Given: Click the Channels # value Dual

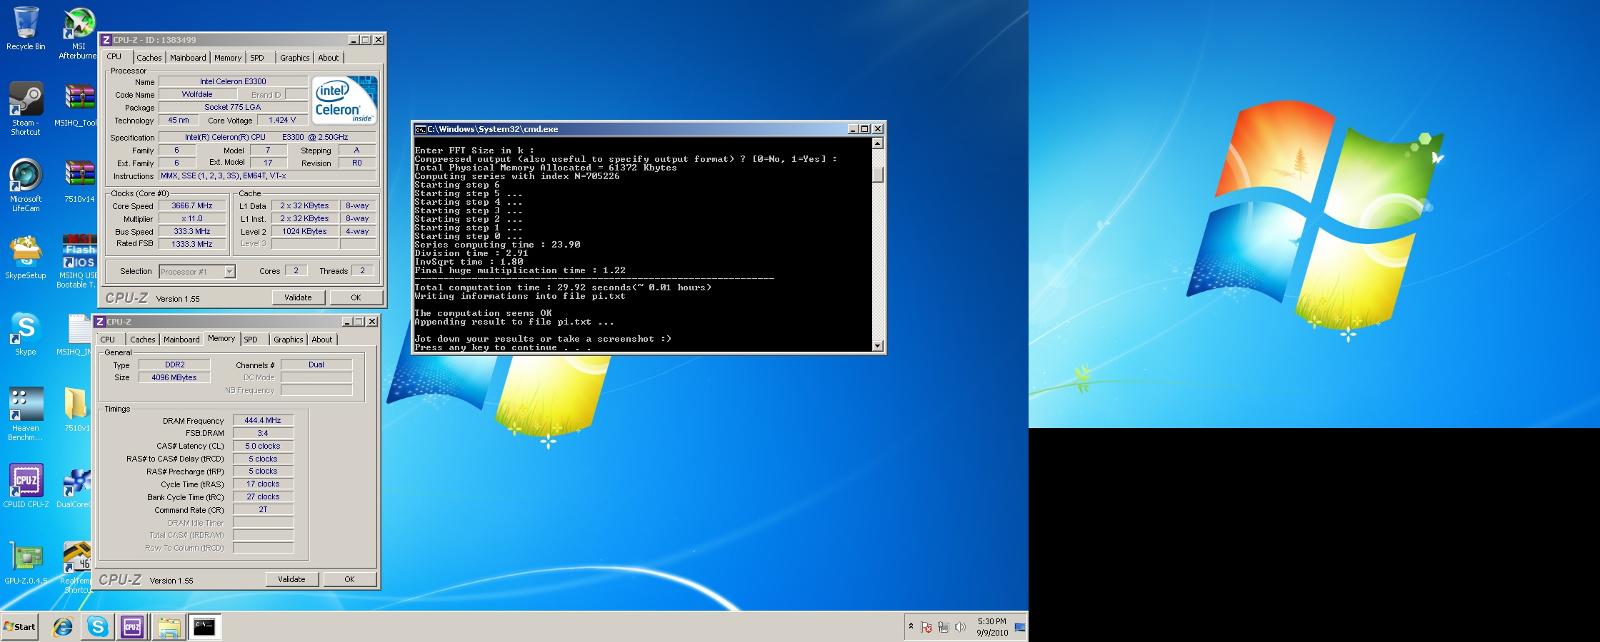Looking at the screenshot, I should 316,365.
